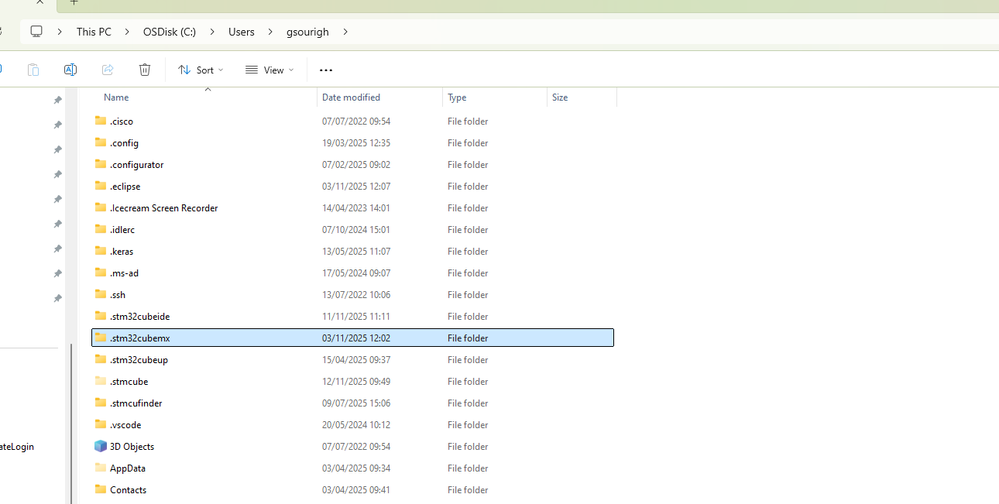Viewport: 999px width, 504px height.
Task: Select the 3D Objects cube icon
Action: pyautogui.click(x=100, y=446)
